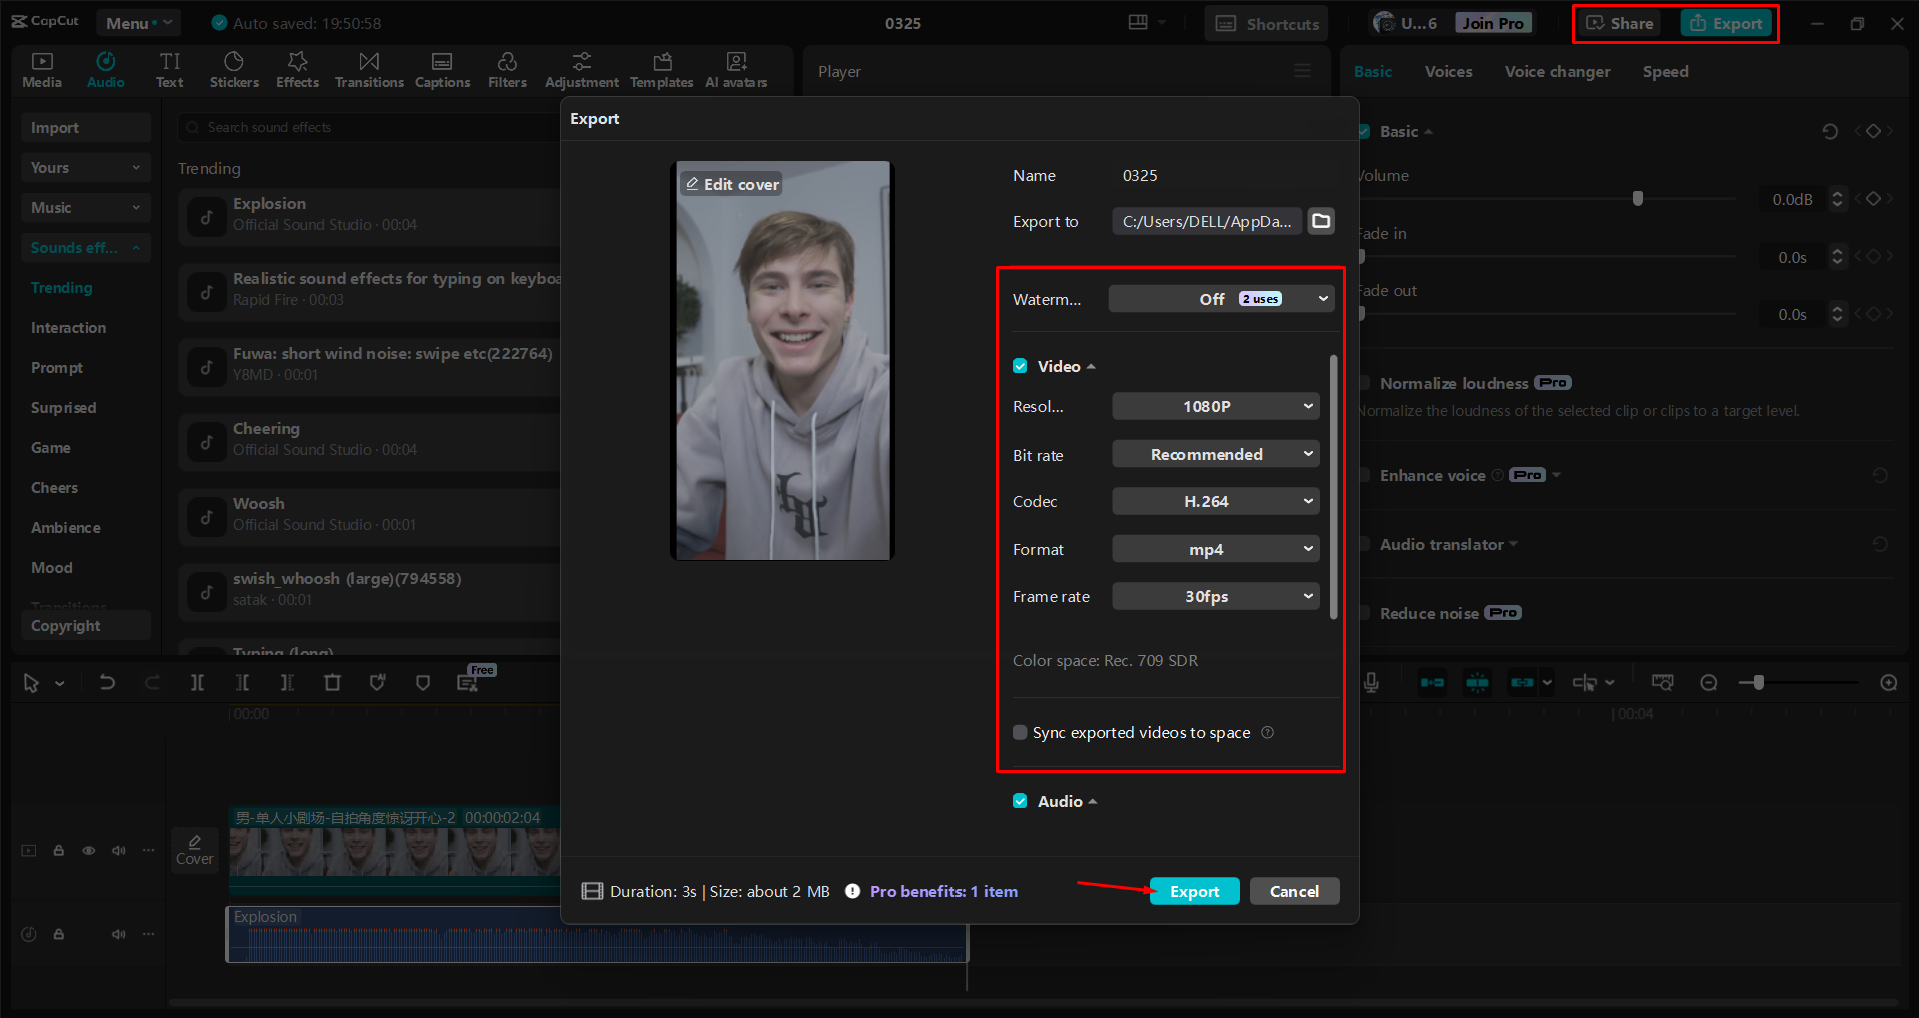Screen dimensions: 1919x1018
Task: Switch to the Effects panel
Action: tap(297, 69)
